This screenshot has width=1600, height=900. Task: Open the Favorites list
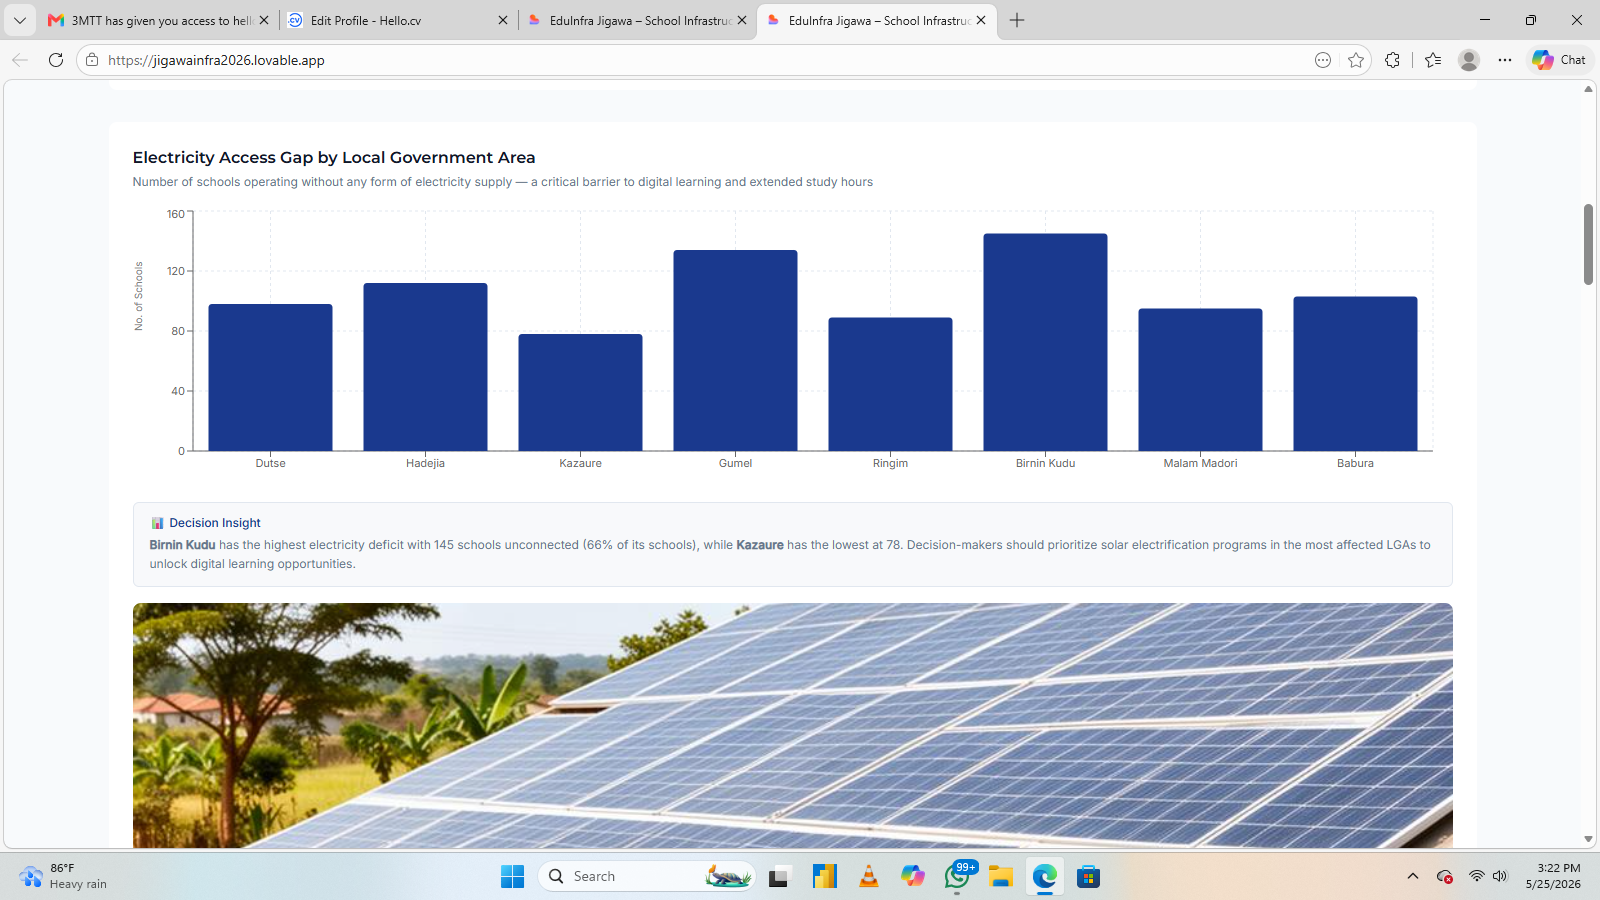(1433, 60)
